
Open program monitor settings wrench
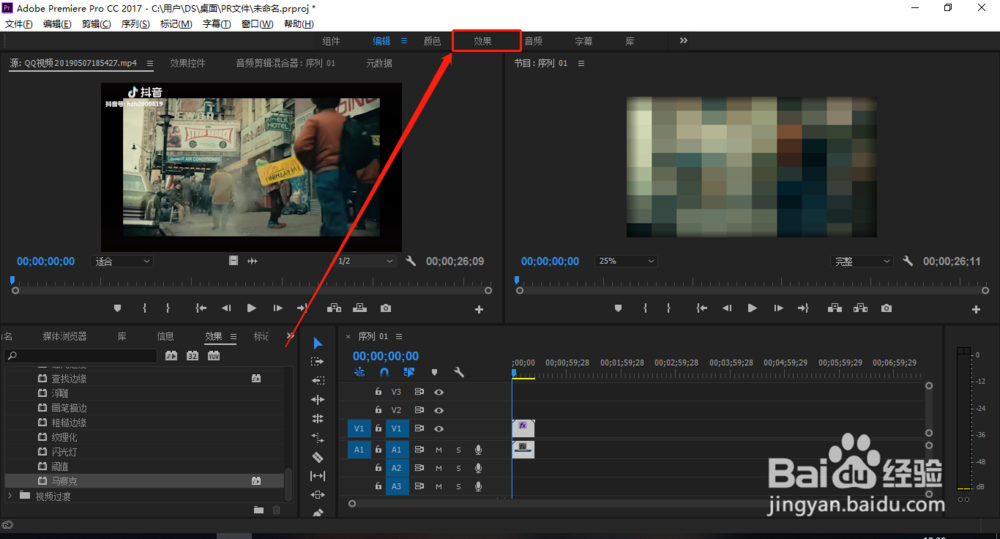[908, 261]
